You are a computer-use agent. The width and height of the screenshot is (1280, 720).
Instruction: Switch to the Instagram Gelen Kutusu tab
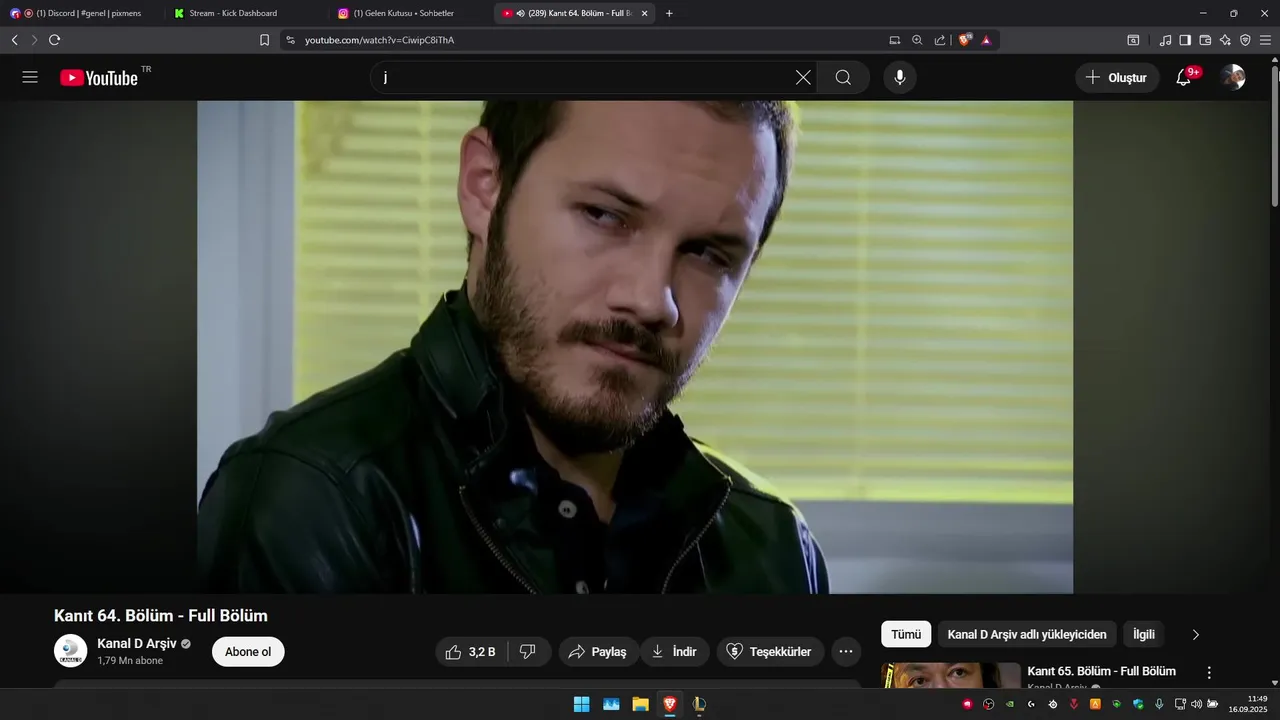[x=410, y=13]
